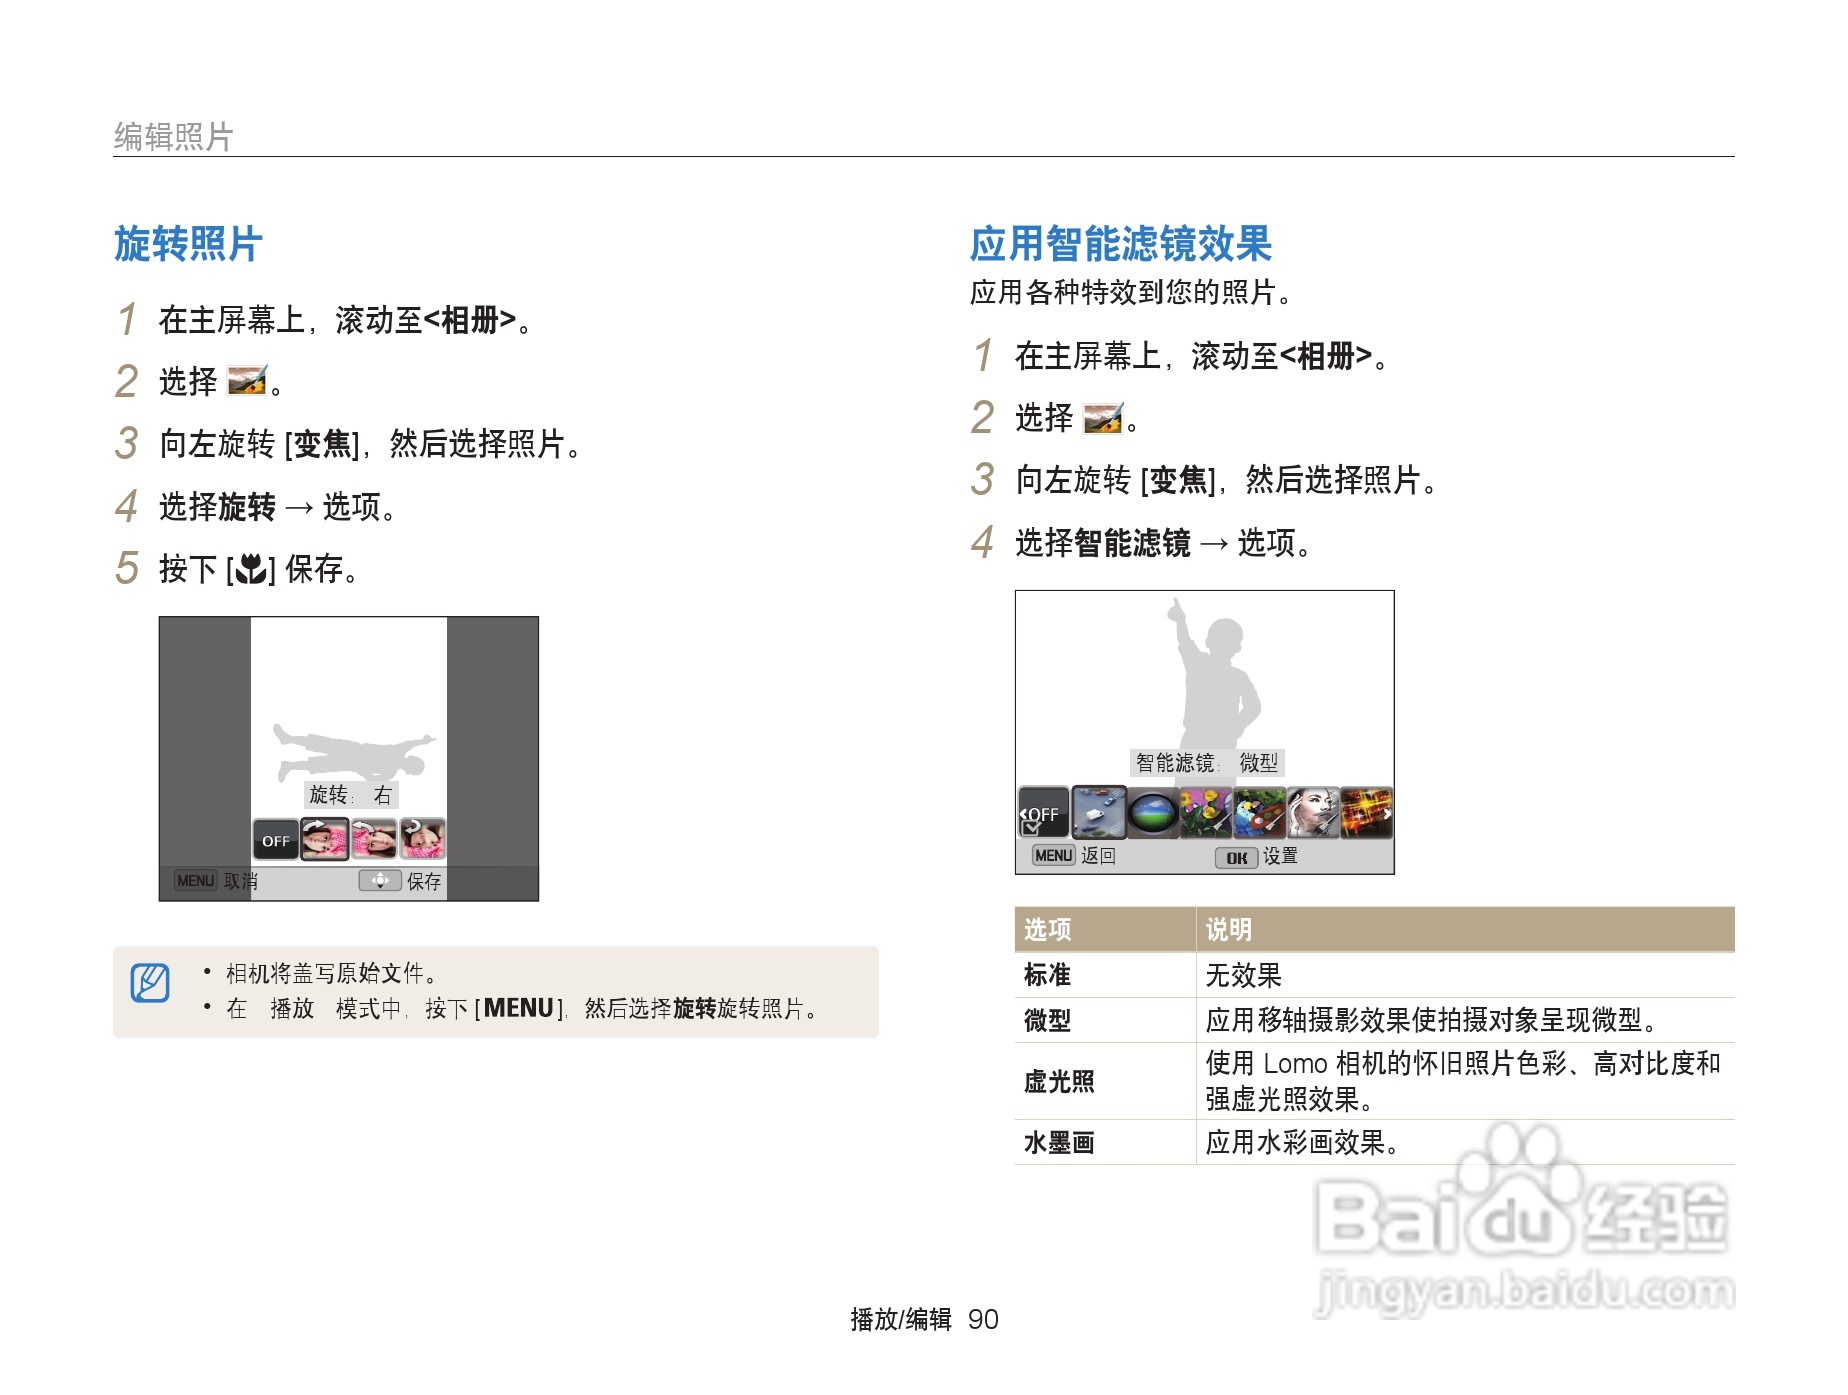Click the edit photo icon in 旋转照片 step 2
1848x1395 pixels.
247,381
